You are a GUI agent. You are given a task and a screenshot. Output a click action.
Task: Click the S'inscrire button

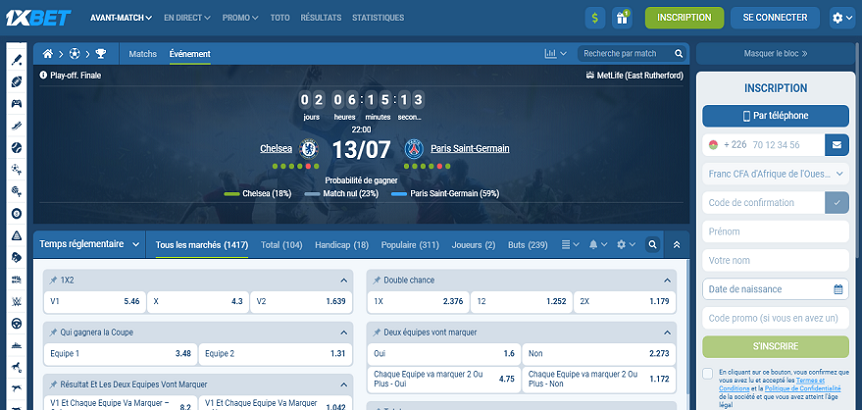[x=776, y=347]
